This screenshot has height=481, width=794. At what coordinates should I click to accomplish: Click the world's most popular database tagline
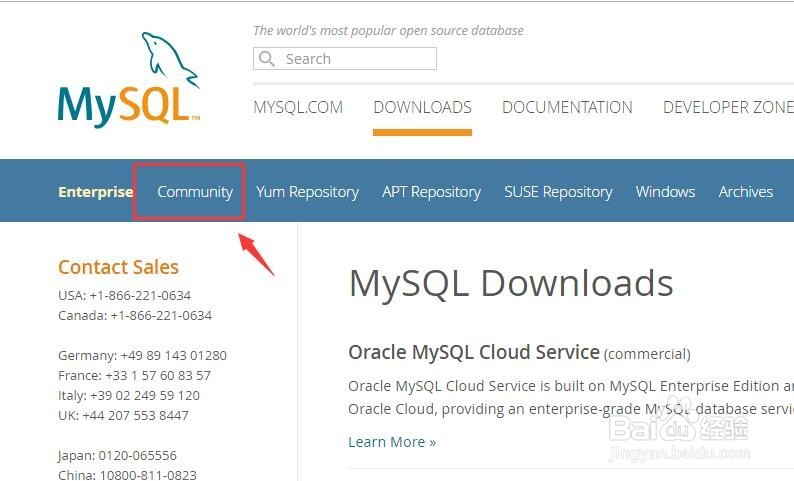[x=388, y=30]
